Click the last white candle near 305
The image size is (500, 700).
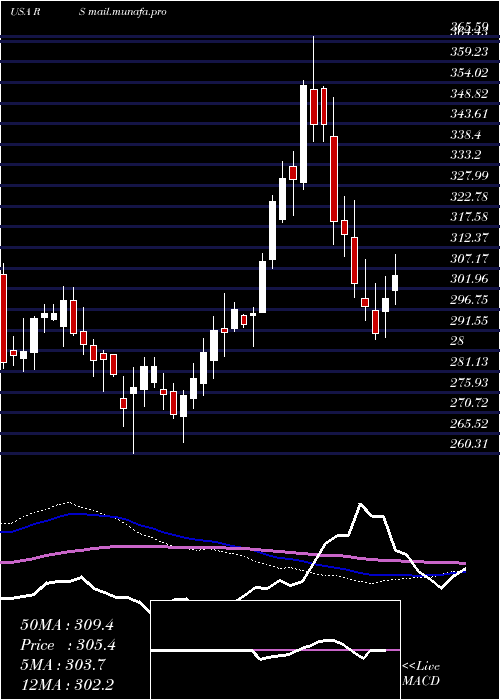pos(395,283)
